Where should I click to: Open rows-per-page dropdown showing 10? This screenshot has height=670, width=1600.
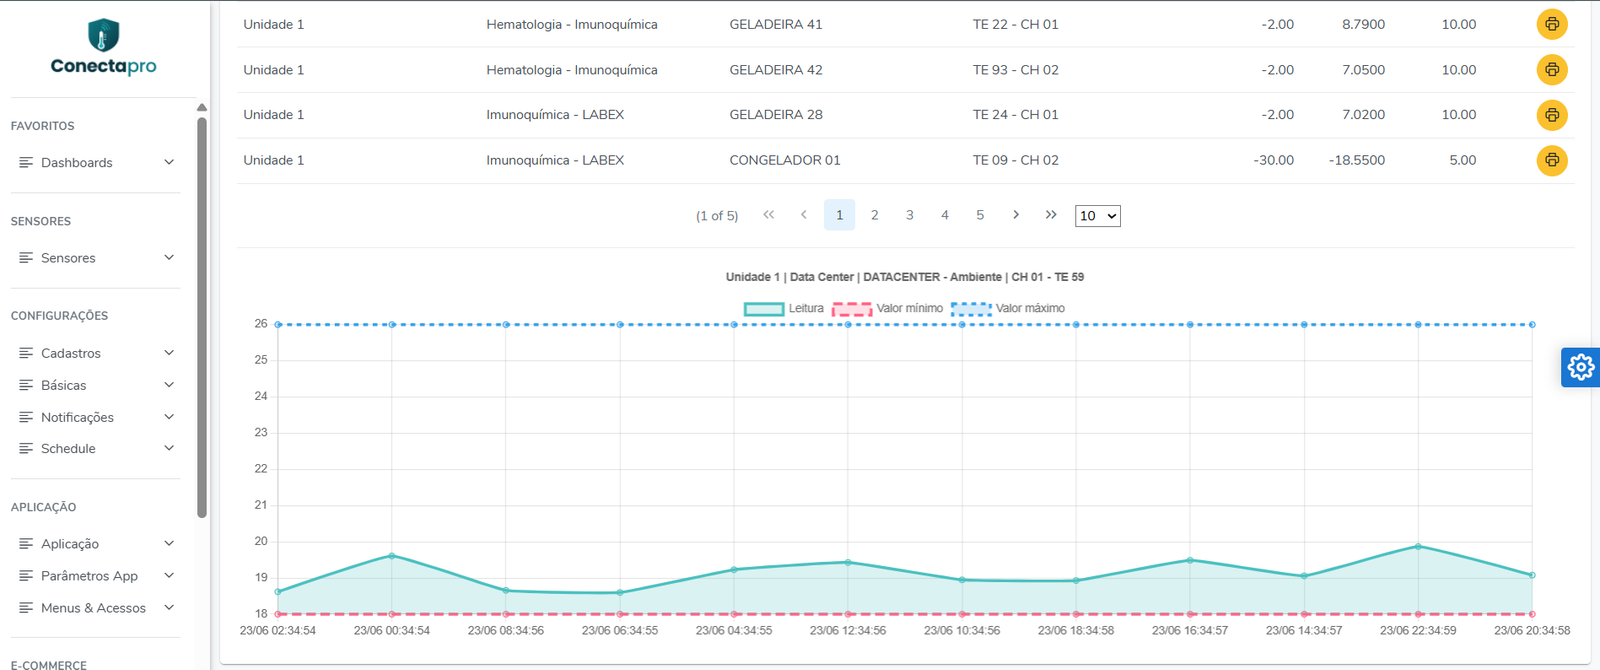(x=1097, y=216)
